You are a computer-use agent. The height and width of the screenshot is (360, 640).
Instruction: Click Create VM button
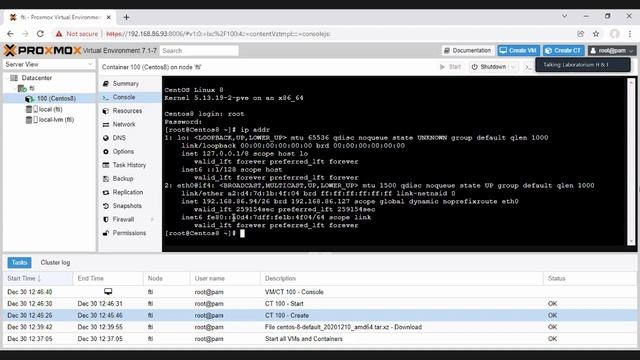point(518,51)
